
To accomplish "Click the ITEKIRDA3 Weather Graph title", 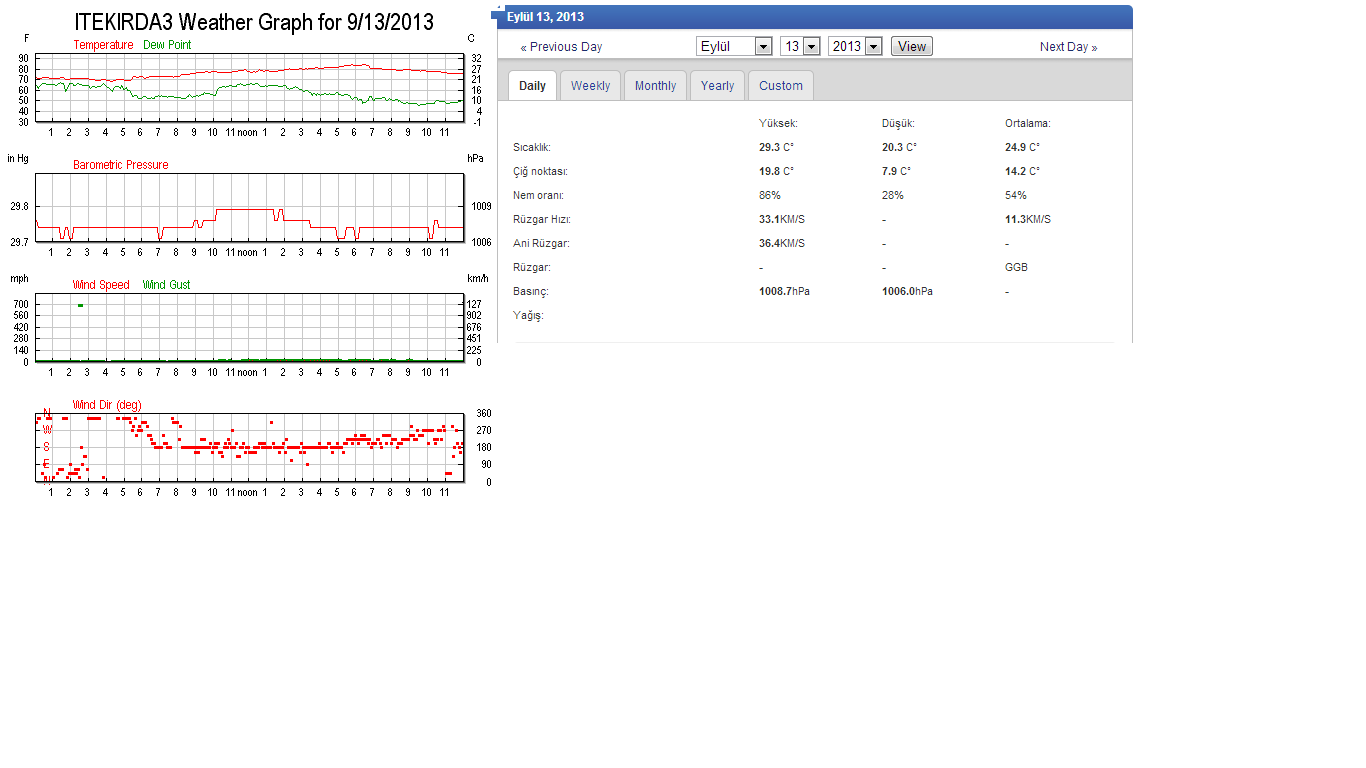I will point(254,22).
